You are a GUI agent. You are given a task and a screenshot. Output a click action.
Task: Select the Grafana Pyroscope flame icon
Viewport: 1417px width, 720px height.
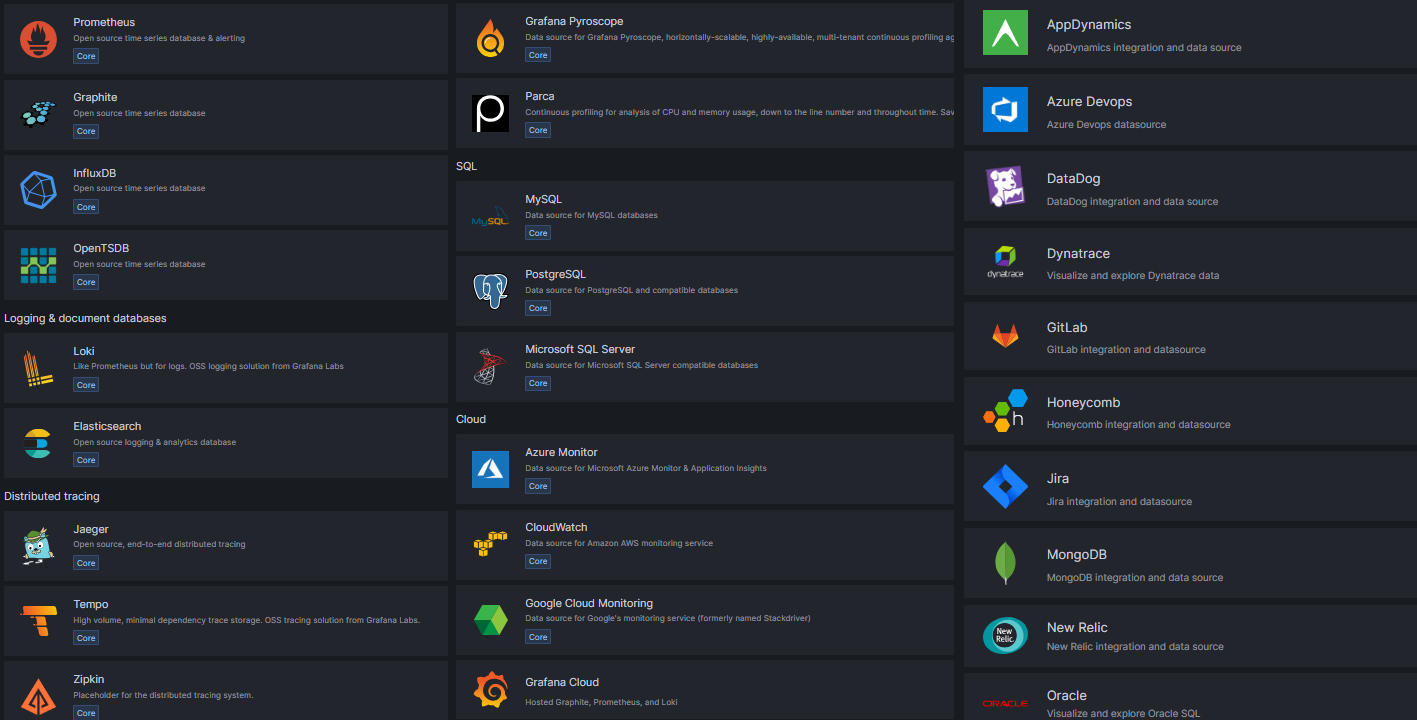coord(490,38)
